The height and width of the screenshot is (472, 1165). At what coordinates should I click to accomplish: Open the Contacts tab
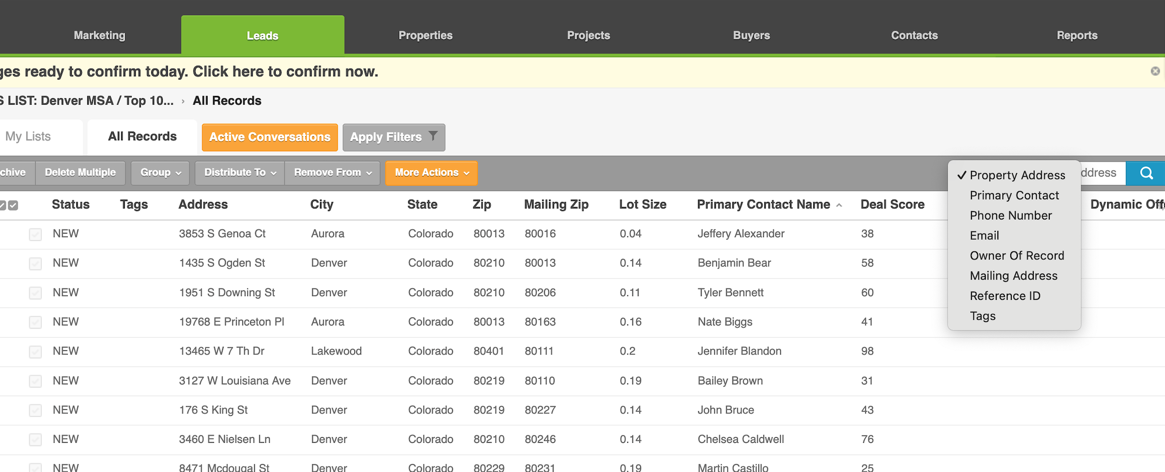pos(915,35)
